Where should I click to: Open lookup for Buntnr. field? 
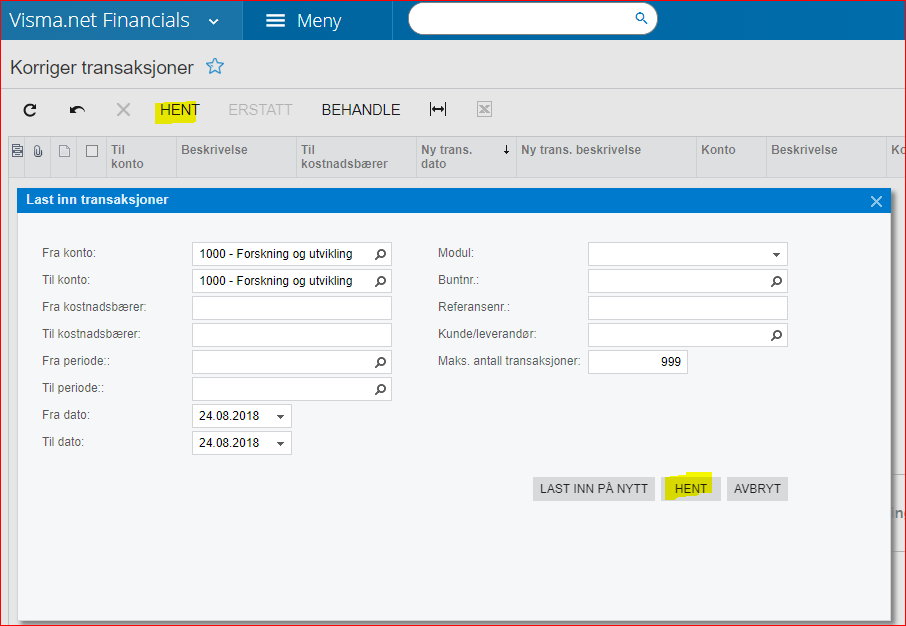point(776,281)
